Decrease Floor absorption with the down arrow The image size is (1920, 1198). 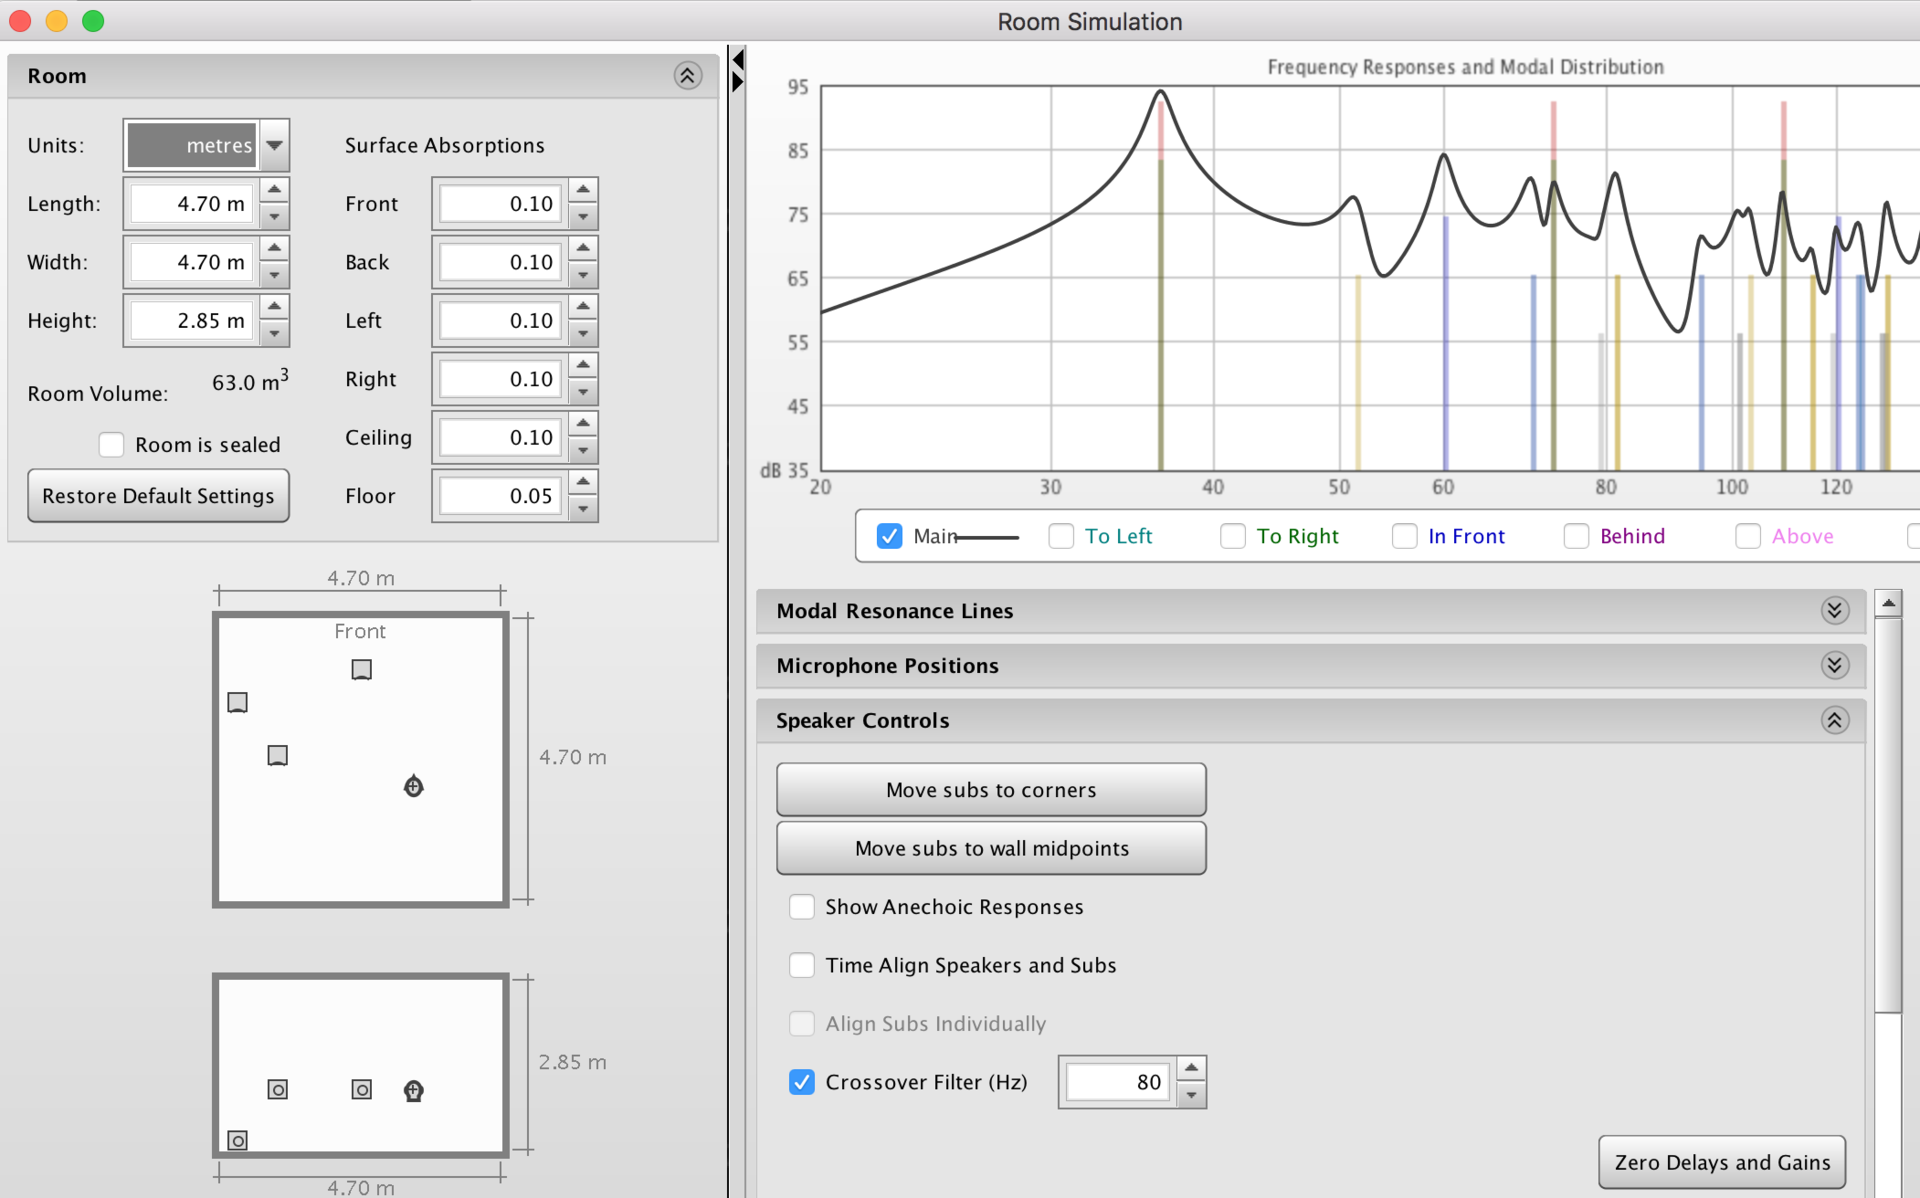583,509
